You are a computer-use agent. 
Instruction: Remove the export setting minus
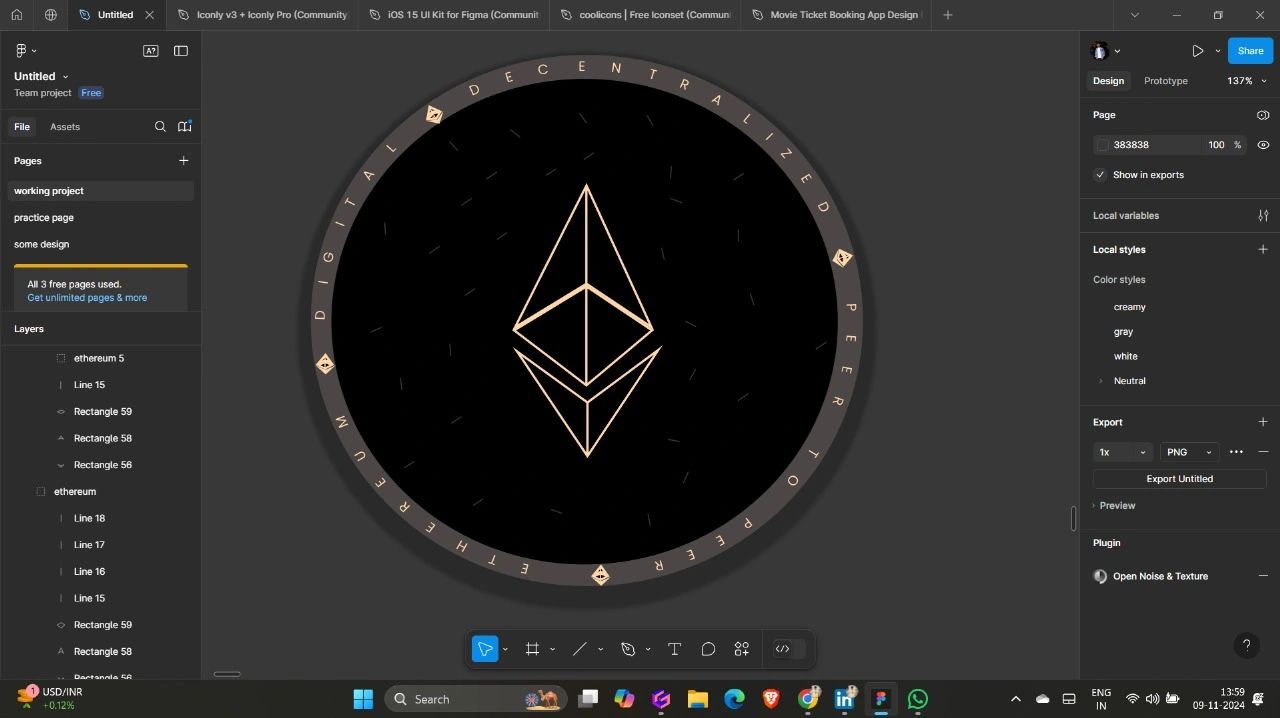coord(1263,452)
